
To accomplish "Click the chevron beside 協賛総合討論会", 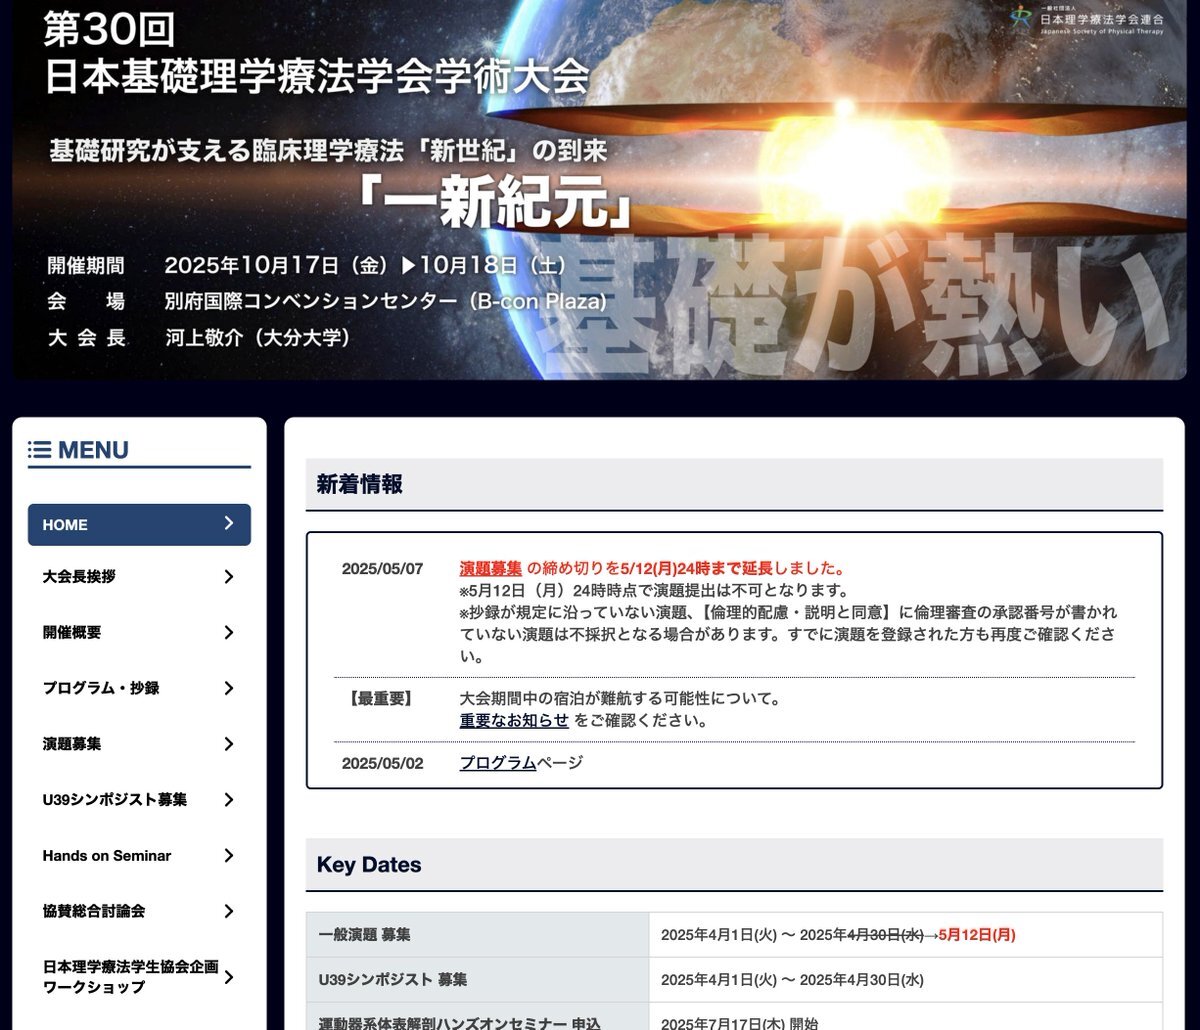I will (229, 911).
